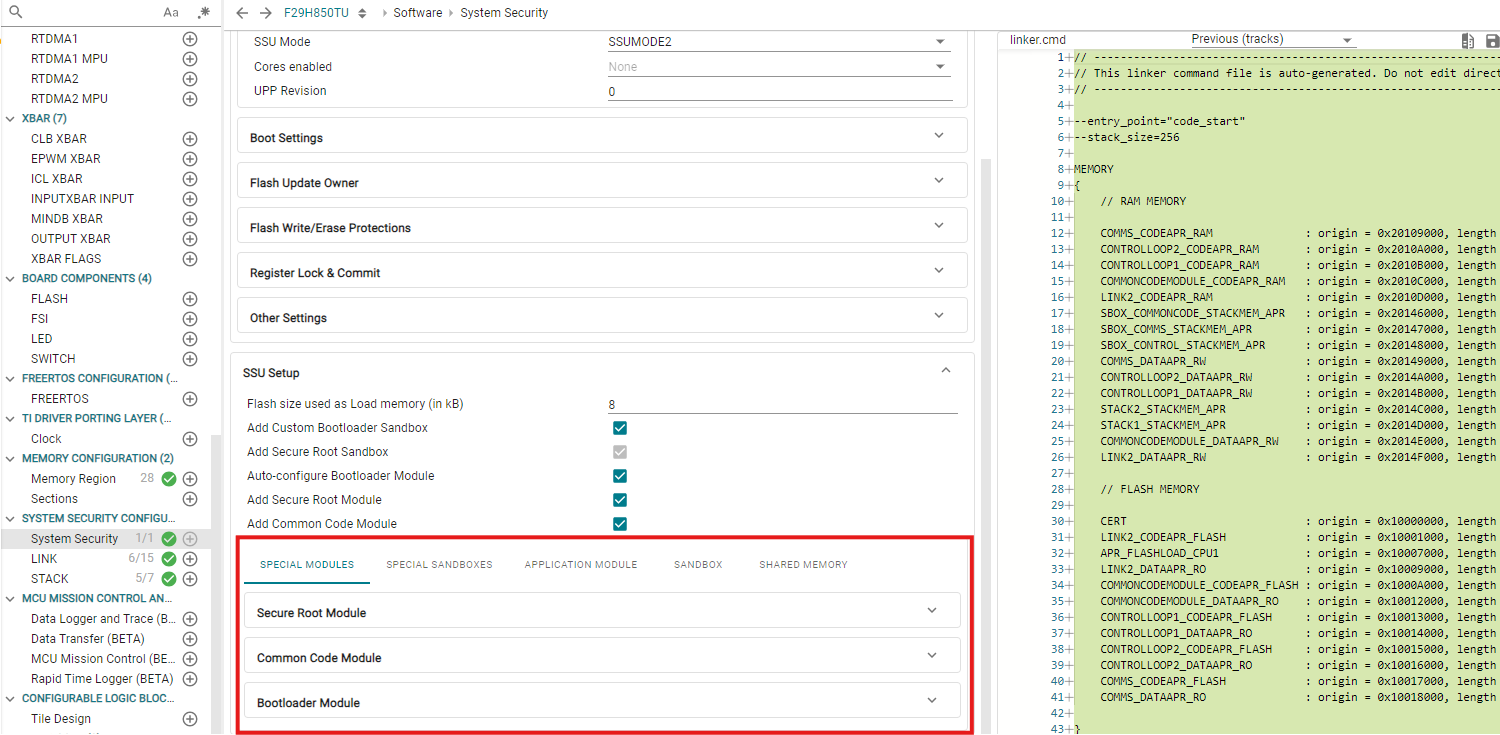This screenshot has width=1500, height=735.
Task: Uncheck Add Custom Bootloader Sandbox
Action: (x=620, y=428)
